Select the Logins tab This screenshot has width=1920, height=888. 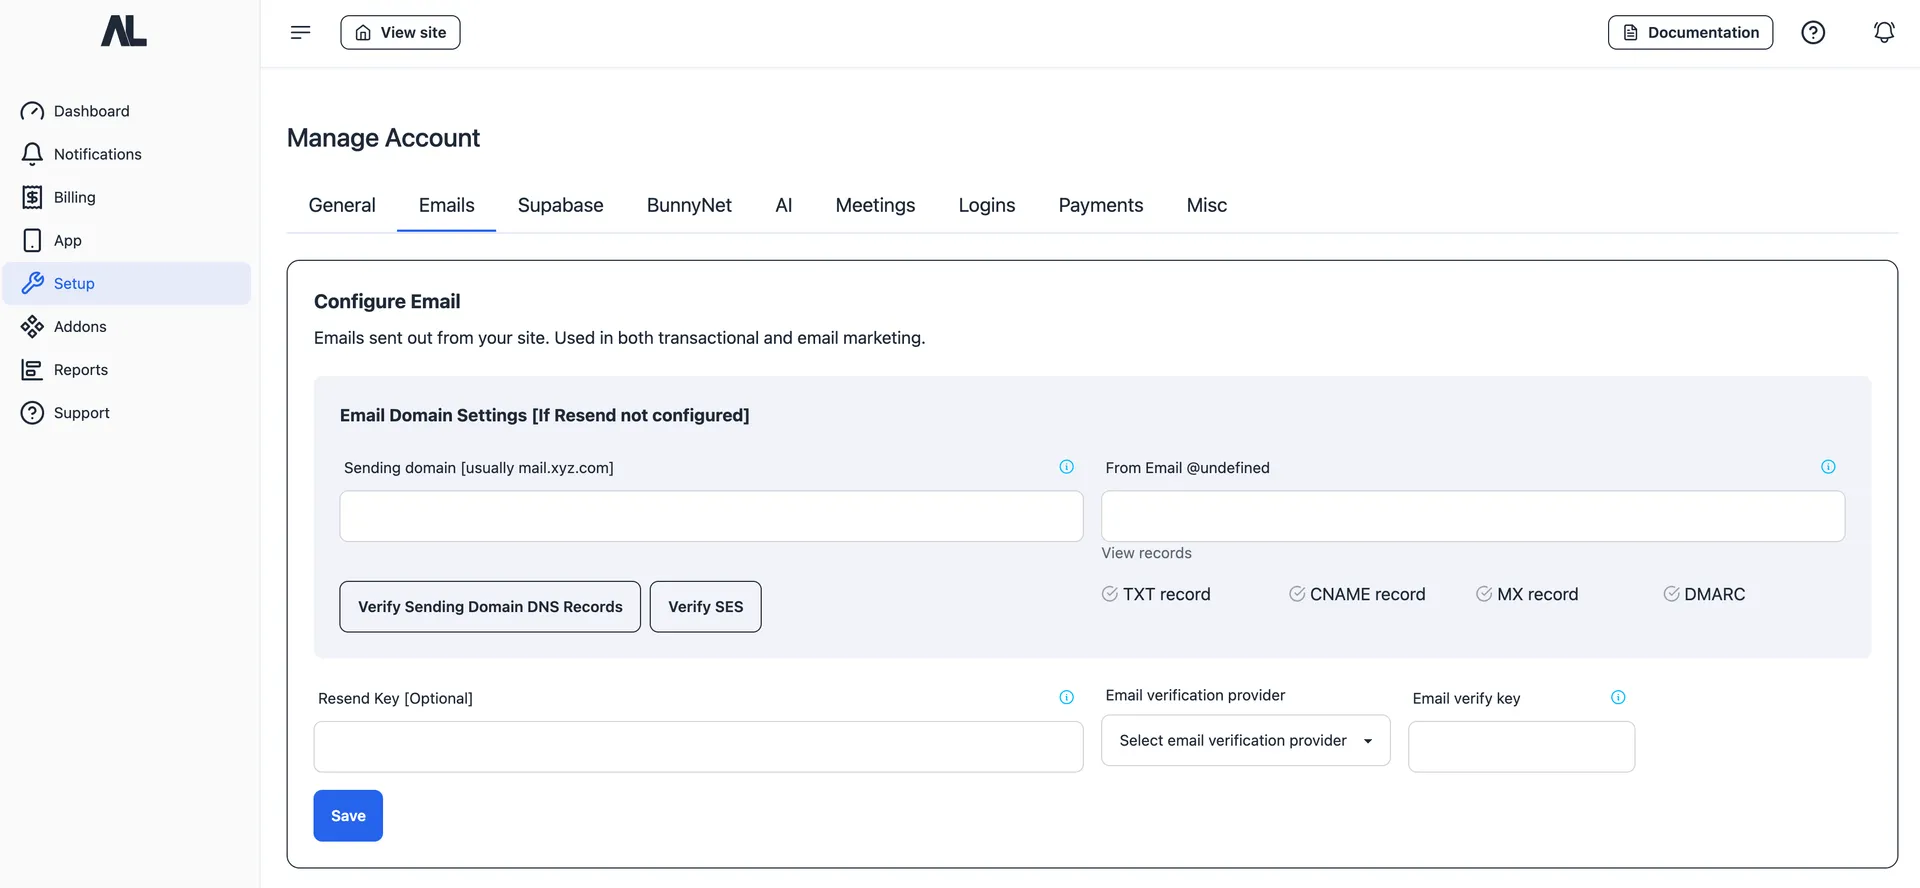tap(987, 205)
